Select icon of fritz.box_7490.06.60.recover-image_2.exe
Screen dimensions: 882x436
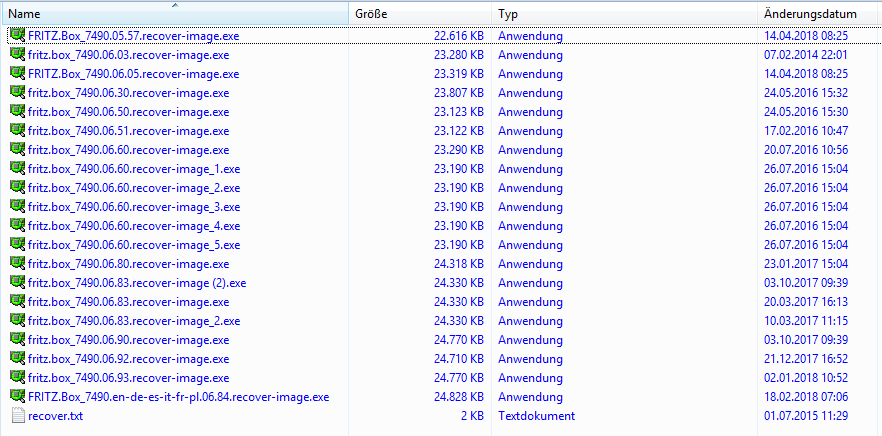point(18,187)
